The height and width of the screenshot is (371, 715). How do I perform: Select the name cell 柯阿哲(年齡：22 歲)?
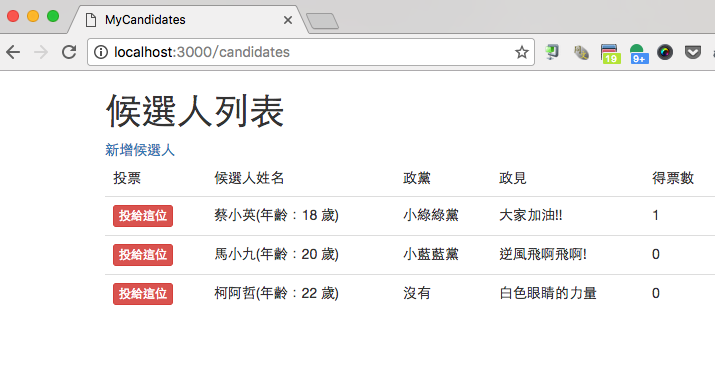point(276,294)
